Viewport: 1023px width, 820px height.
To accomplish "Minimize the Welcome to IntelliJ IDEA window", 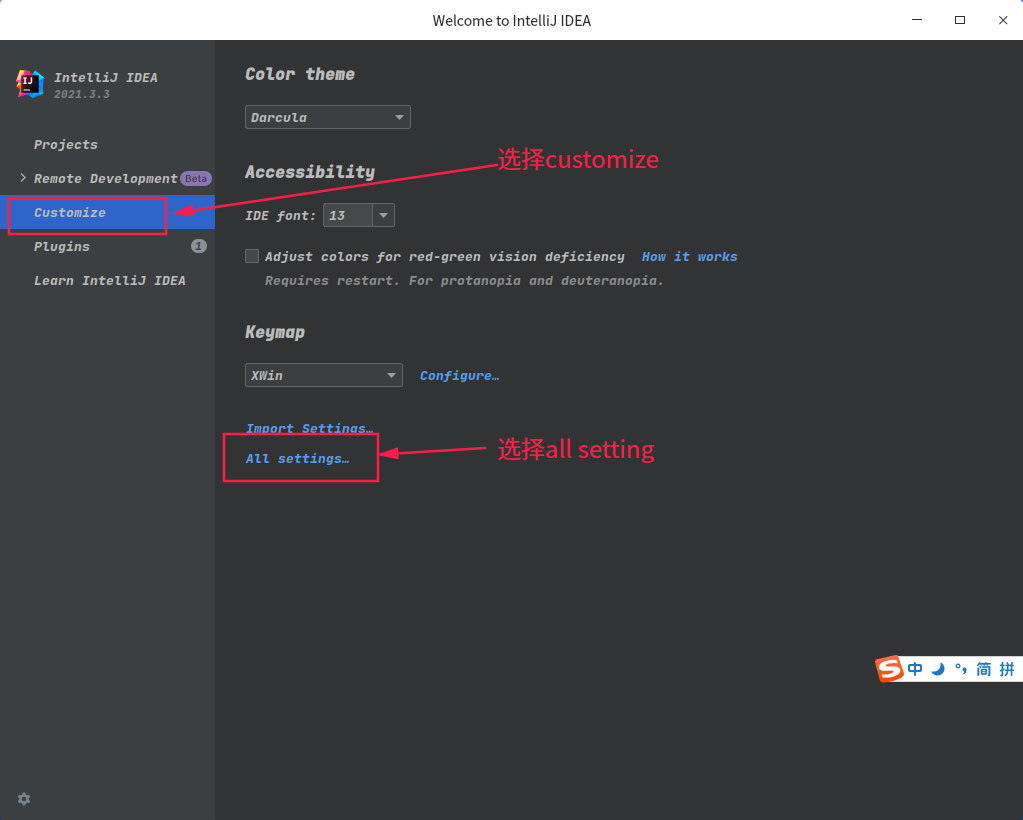I will (917, 20).
